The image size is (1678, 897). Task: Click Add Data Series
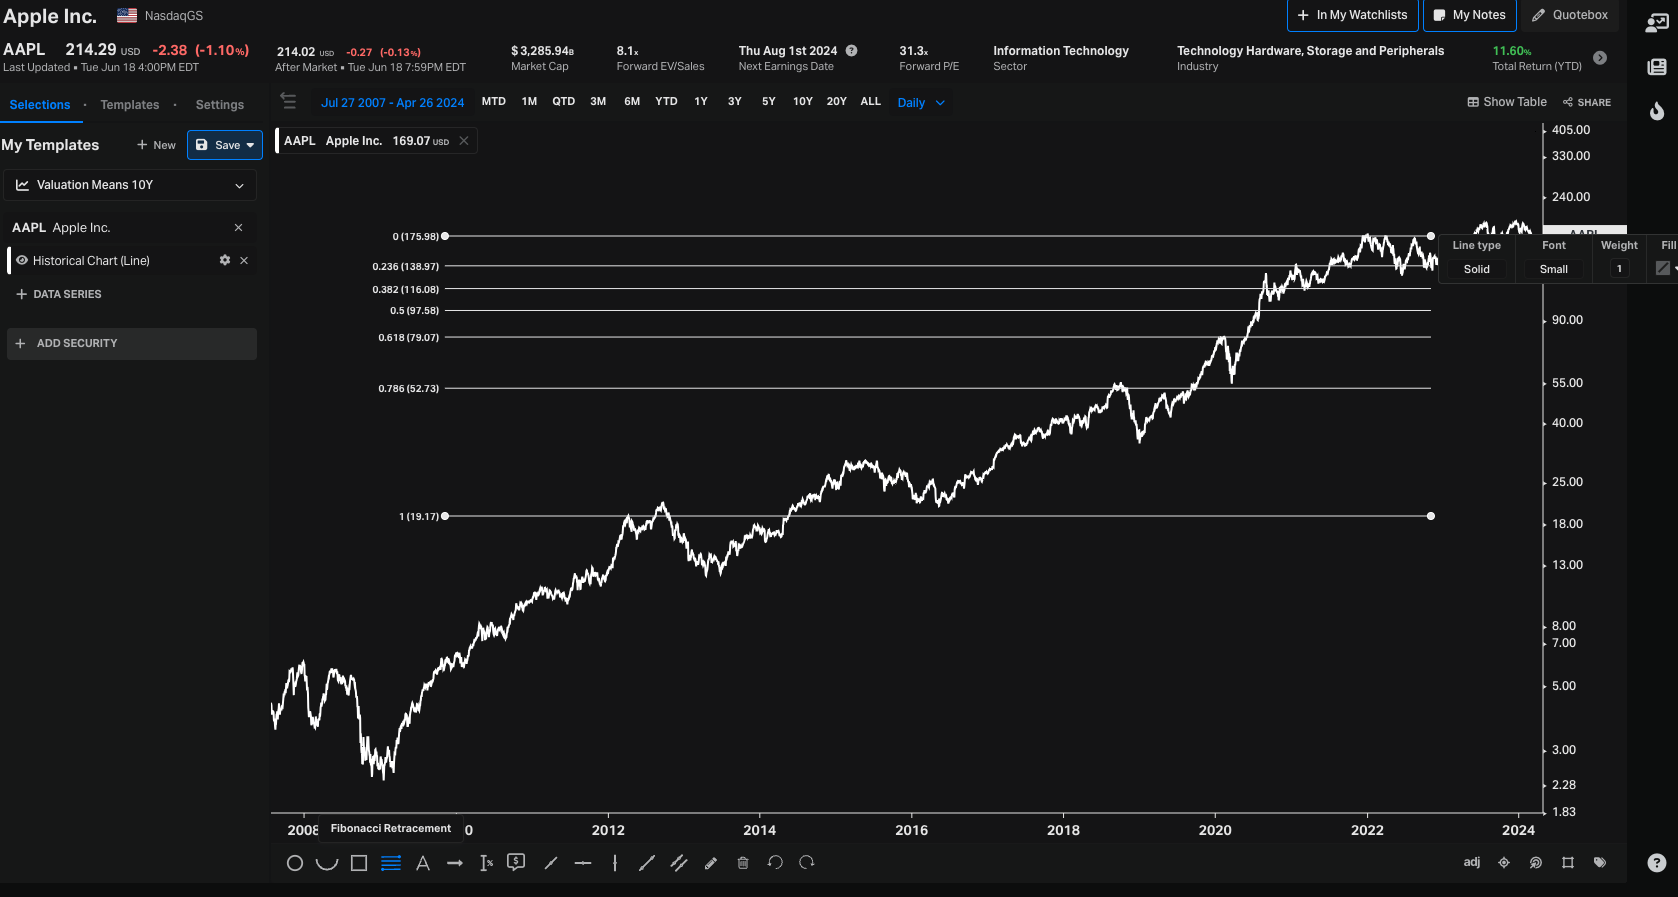tap(59, 294)
